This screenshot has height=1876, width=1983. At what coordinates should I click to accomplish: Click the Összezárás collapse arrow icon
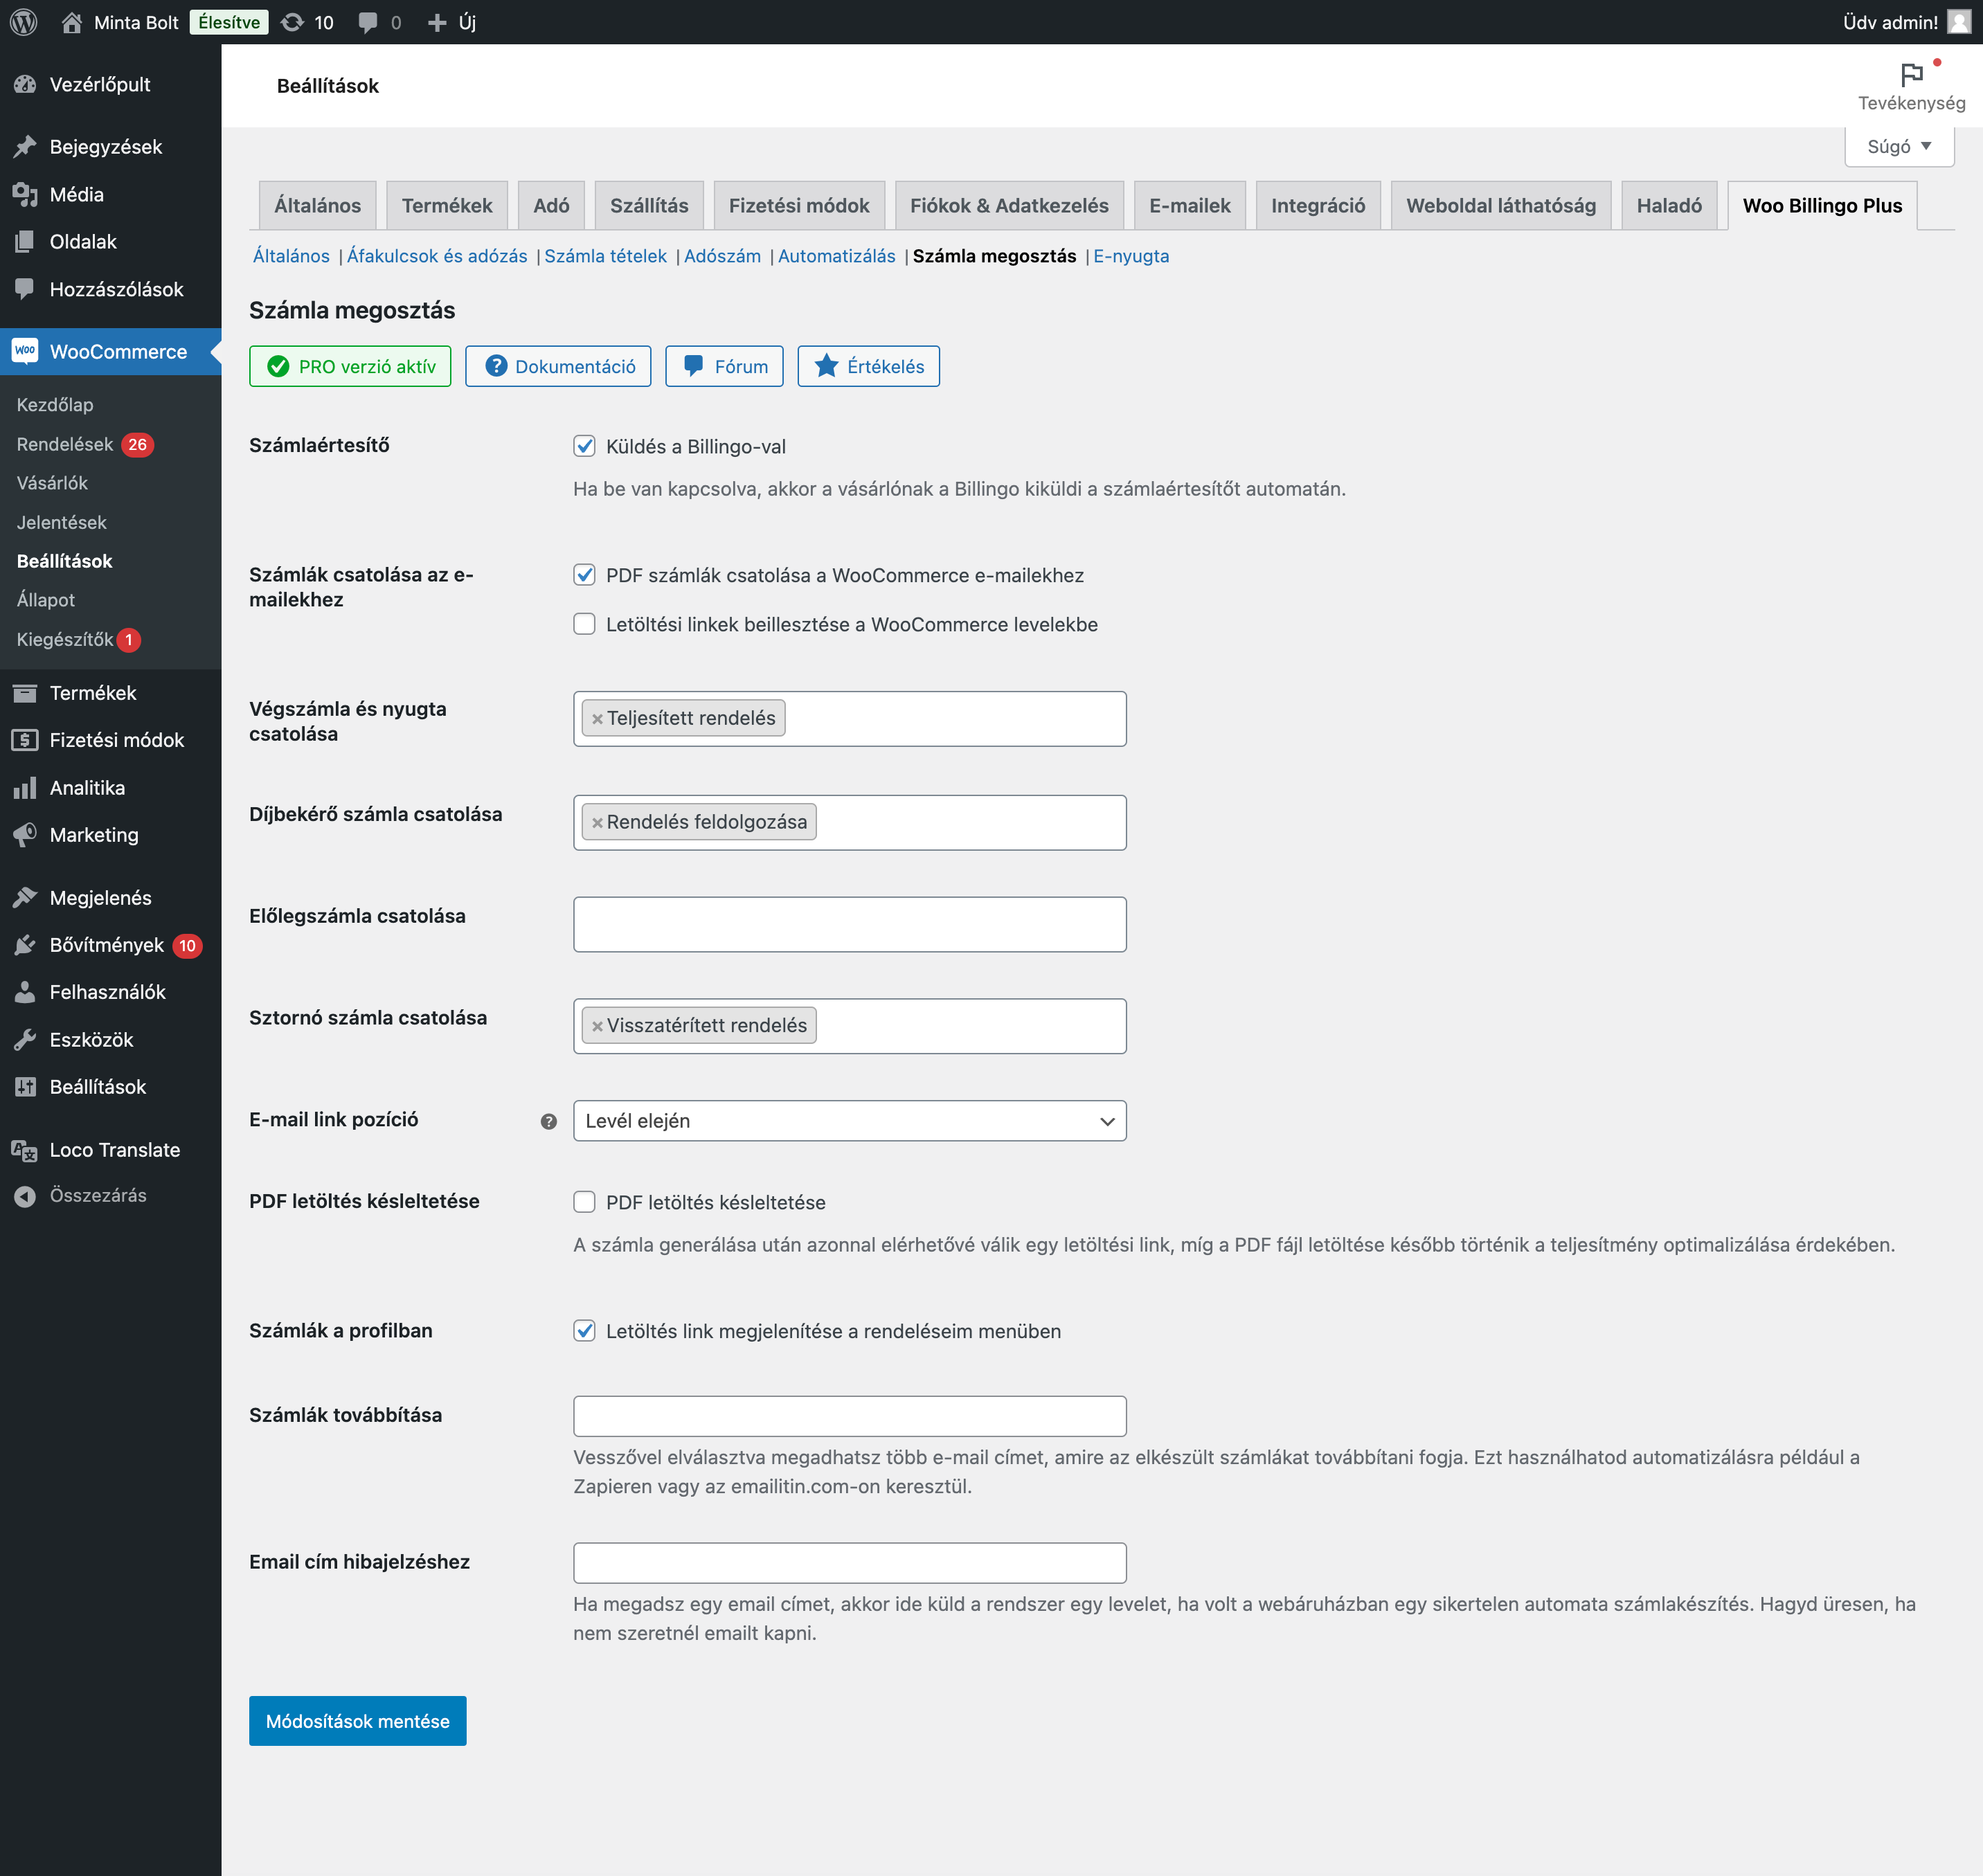(25, 1196)
